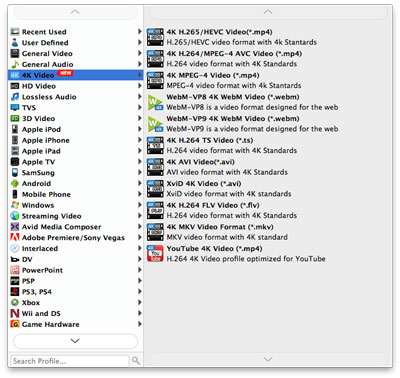Click the Lossless Audio note icon

click(15, 97)
